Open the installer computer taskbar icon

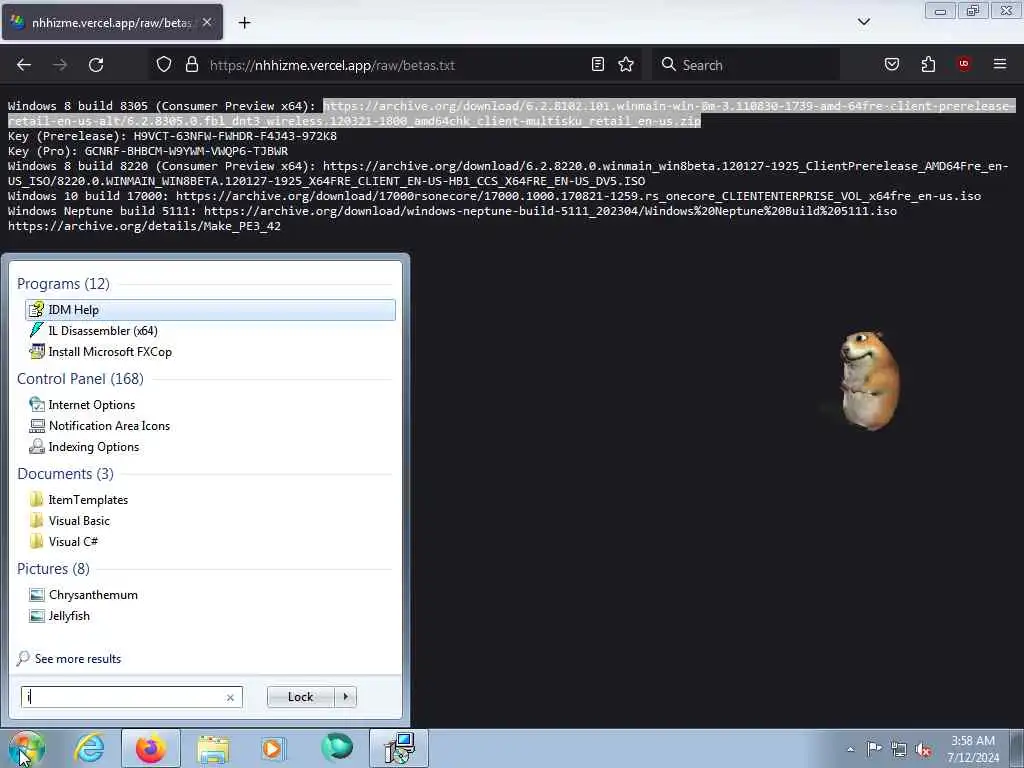399,748
